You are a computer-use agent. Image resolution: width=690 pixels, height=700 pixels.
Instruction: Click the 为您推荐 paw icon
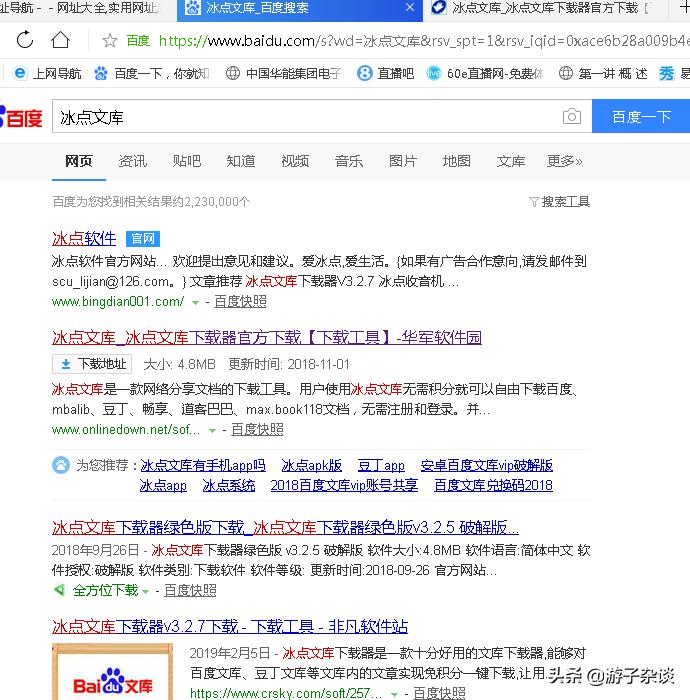click(x=61, y=465)
